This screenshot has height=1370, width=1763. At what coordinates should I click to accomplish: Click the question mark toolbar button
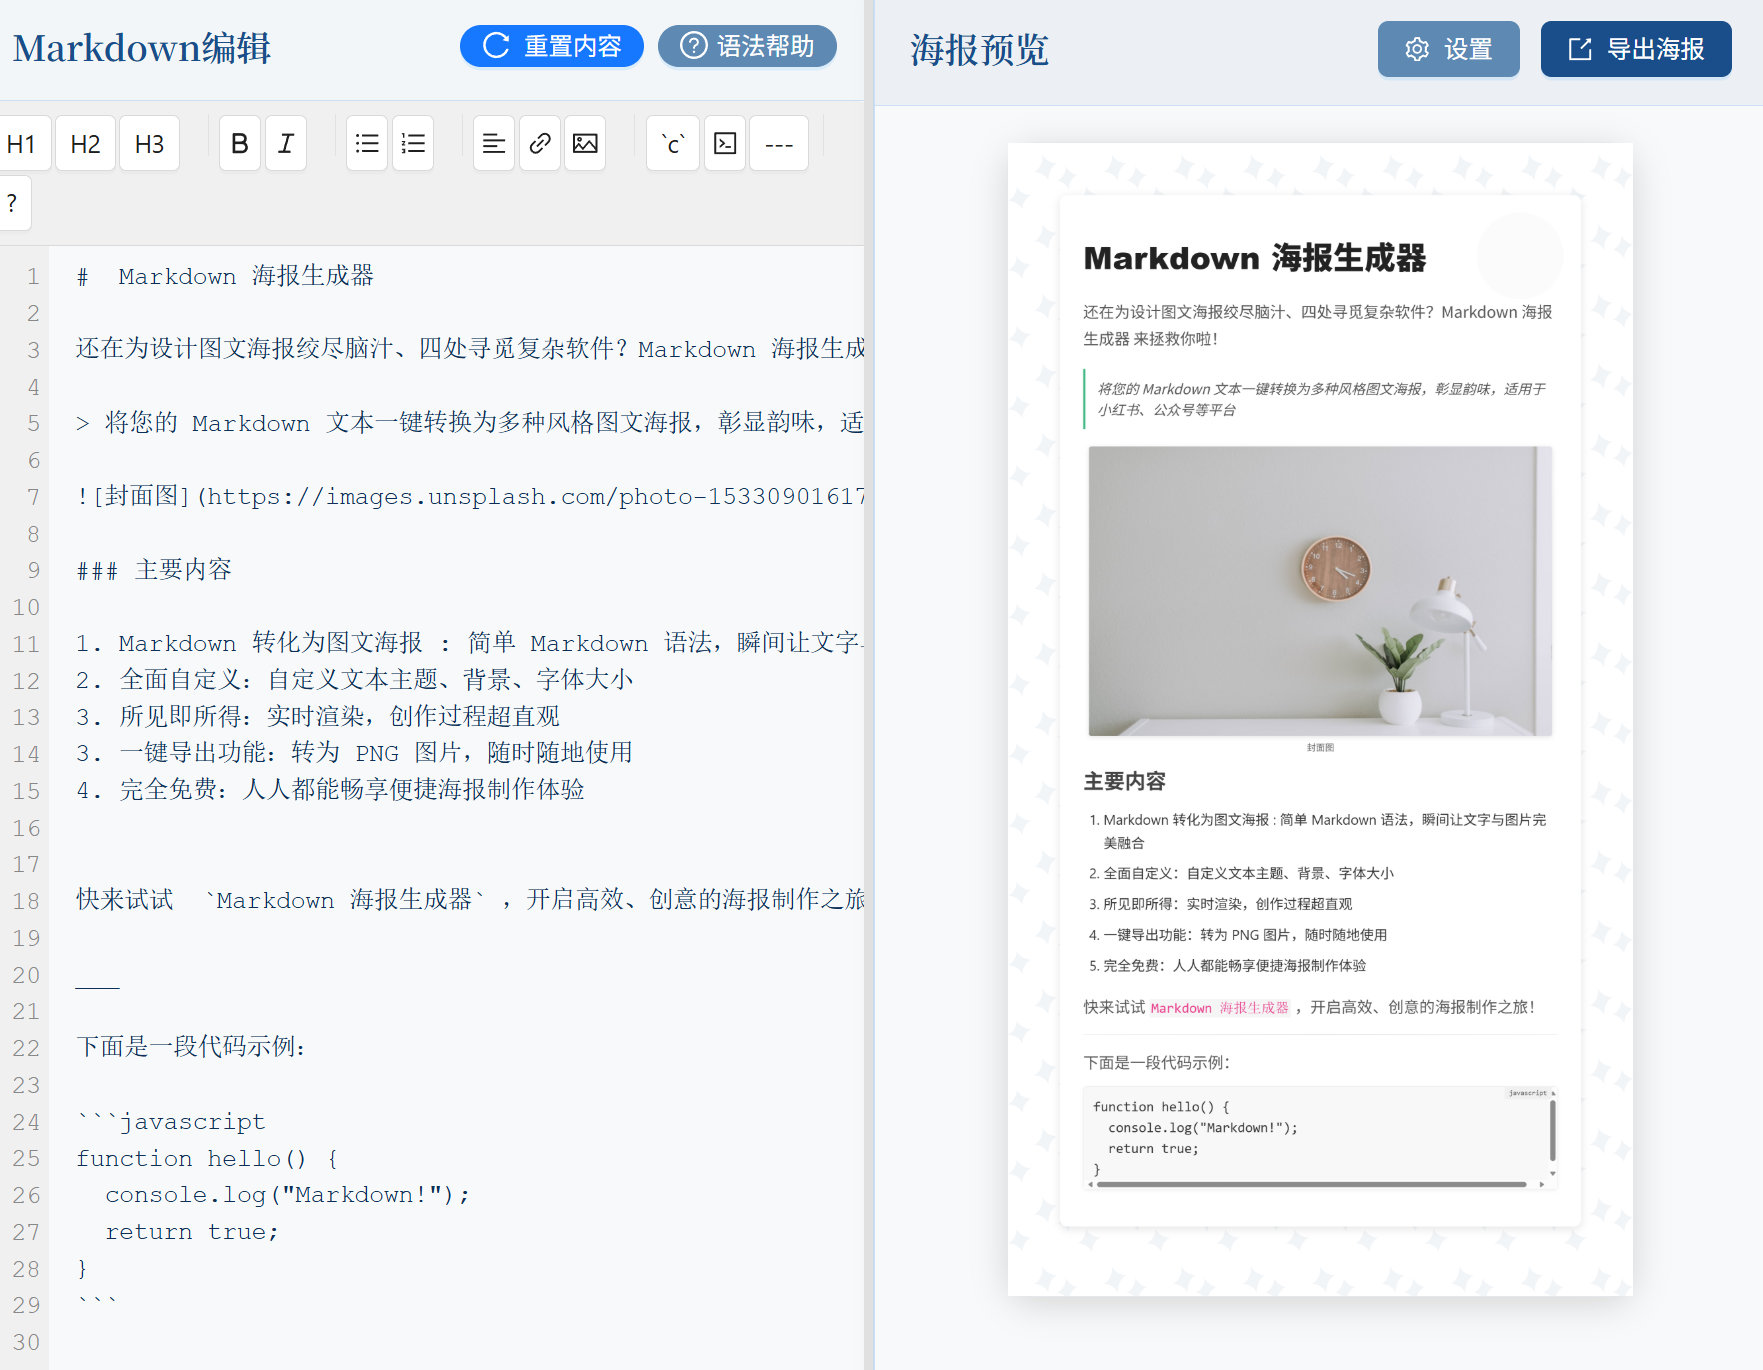point(13,203)
